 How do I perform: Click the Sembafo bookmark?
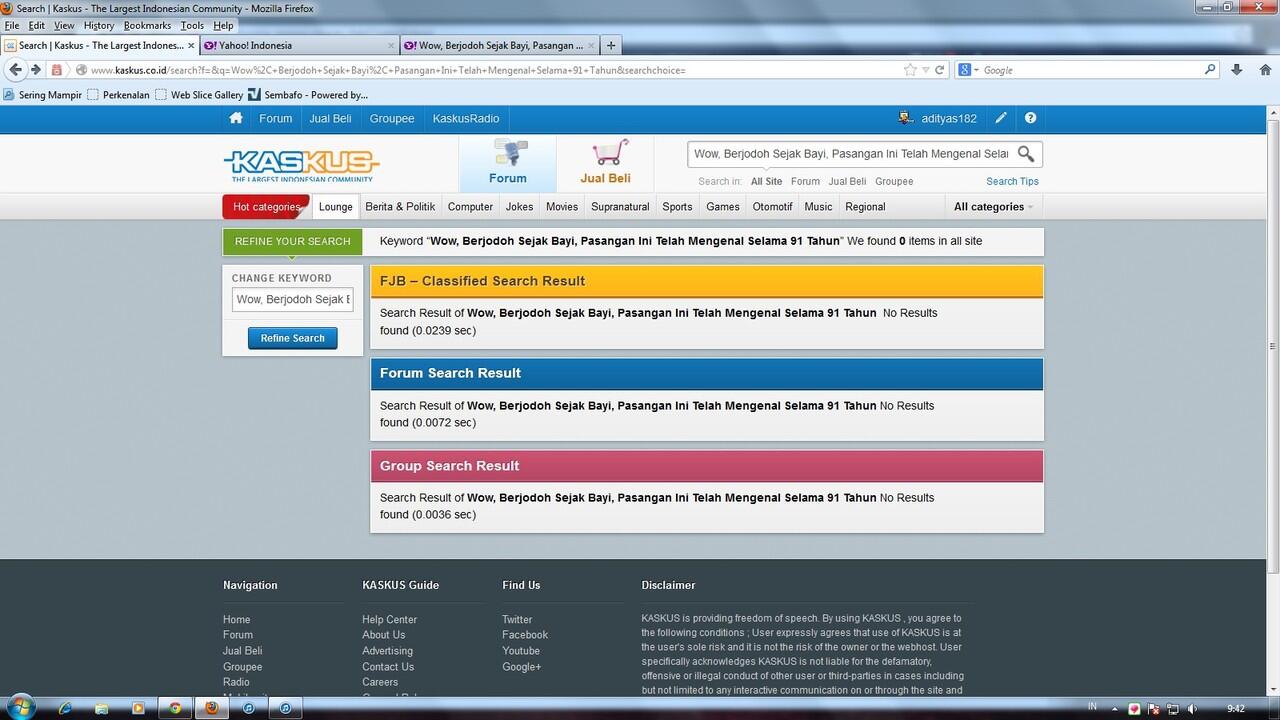[x=308, y=95]
